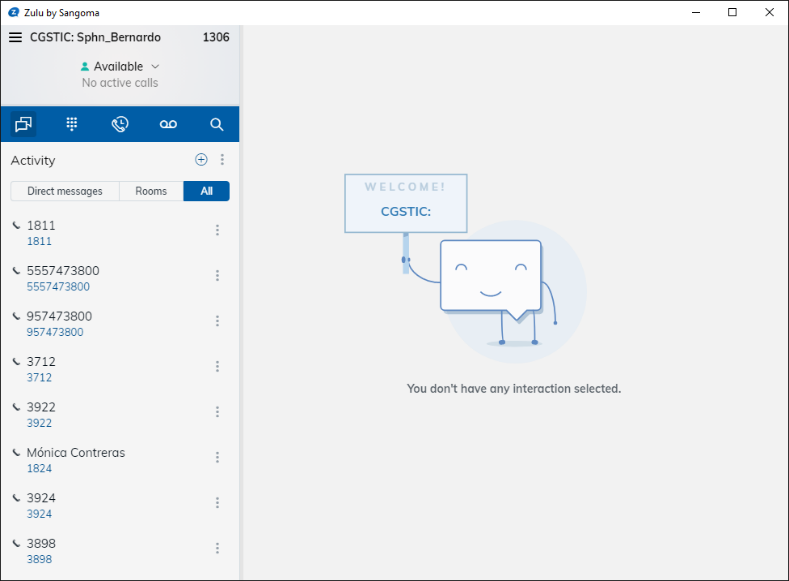789x581 pixels.
Task: Click the 3712 extension link
Action: pos(39,377)
